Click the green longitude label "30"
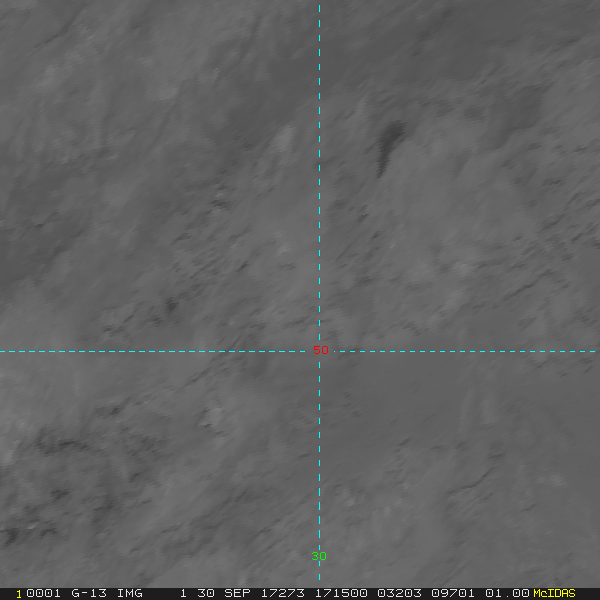 tap(319, 556)
